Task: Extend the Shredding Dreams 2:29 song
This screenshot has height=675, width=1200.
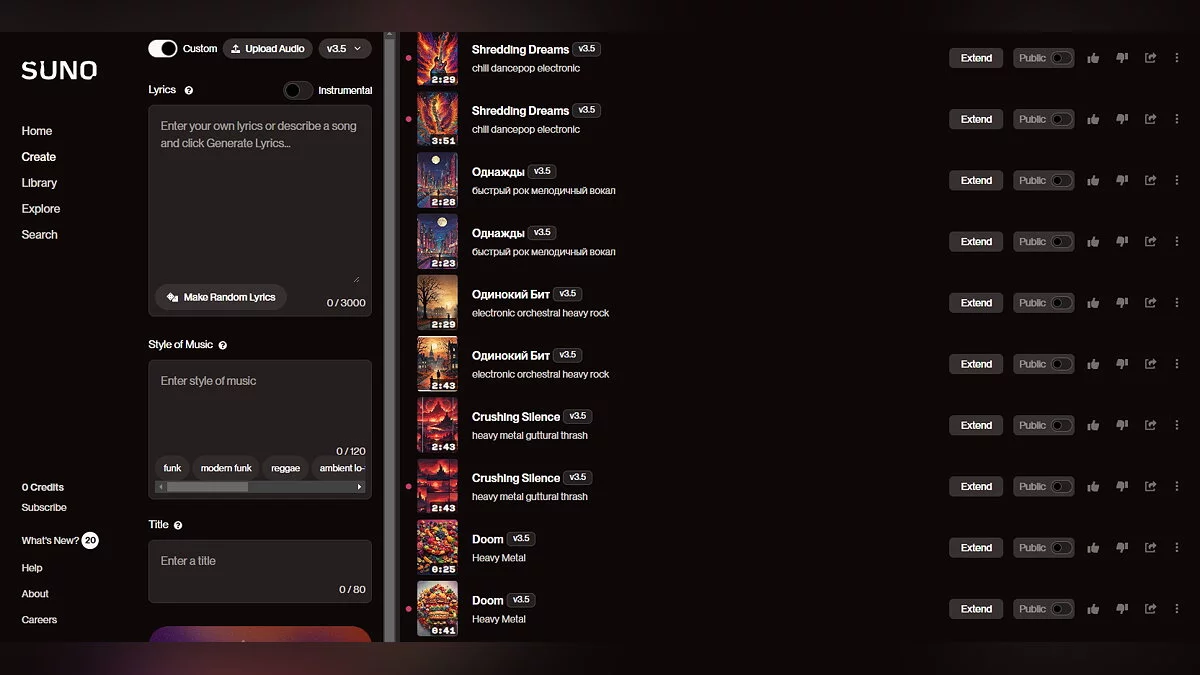Action: pos(976,58)
